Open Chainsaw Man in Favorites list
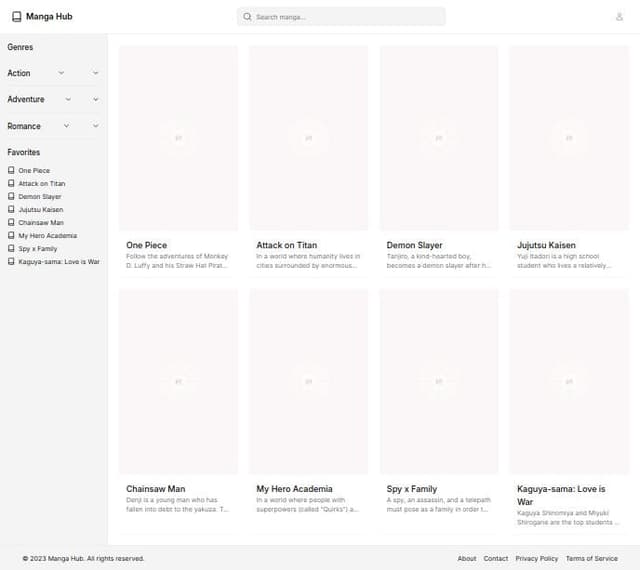Viewport: 640px width, 570px height. [41, 223]
